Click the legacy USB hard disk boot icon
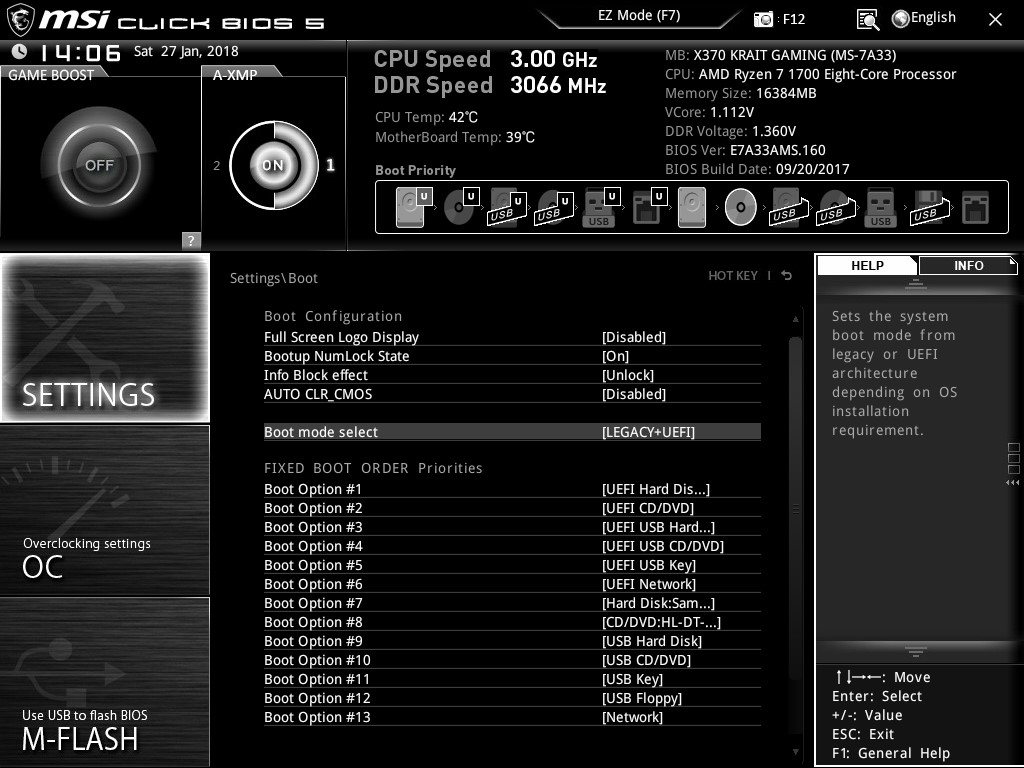The image size is (1024, 768). [788, 207]
